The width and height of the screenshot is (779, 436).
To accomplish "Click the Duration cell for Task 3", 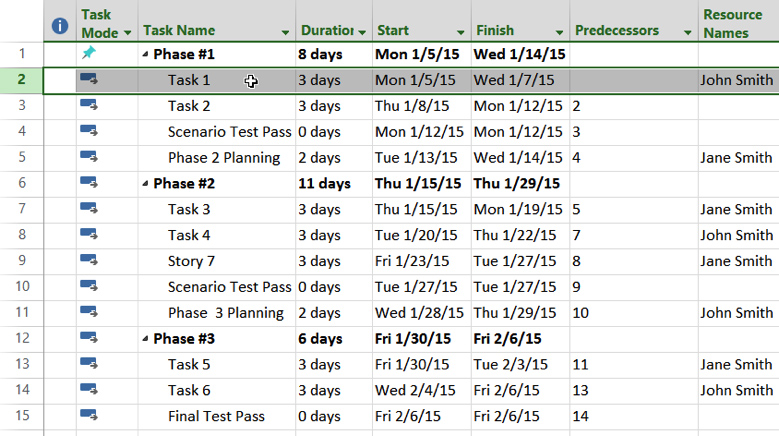I will tap(320, 209).
